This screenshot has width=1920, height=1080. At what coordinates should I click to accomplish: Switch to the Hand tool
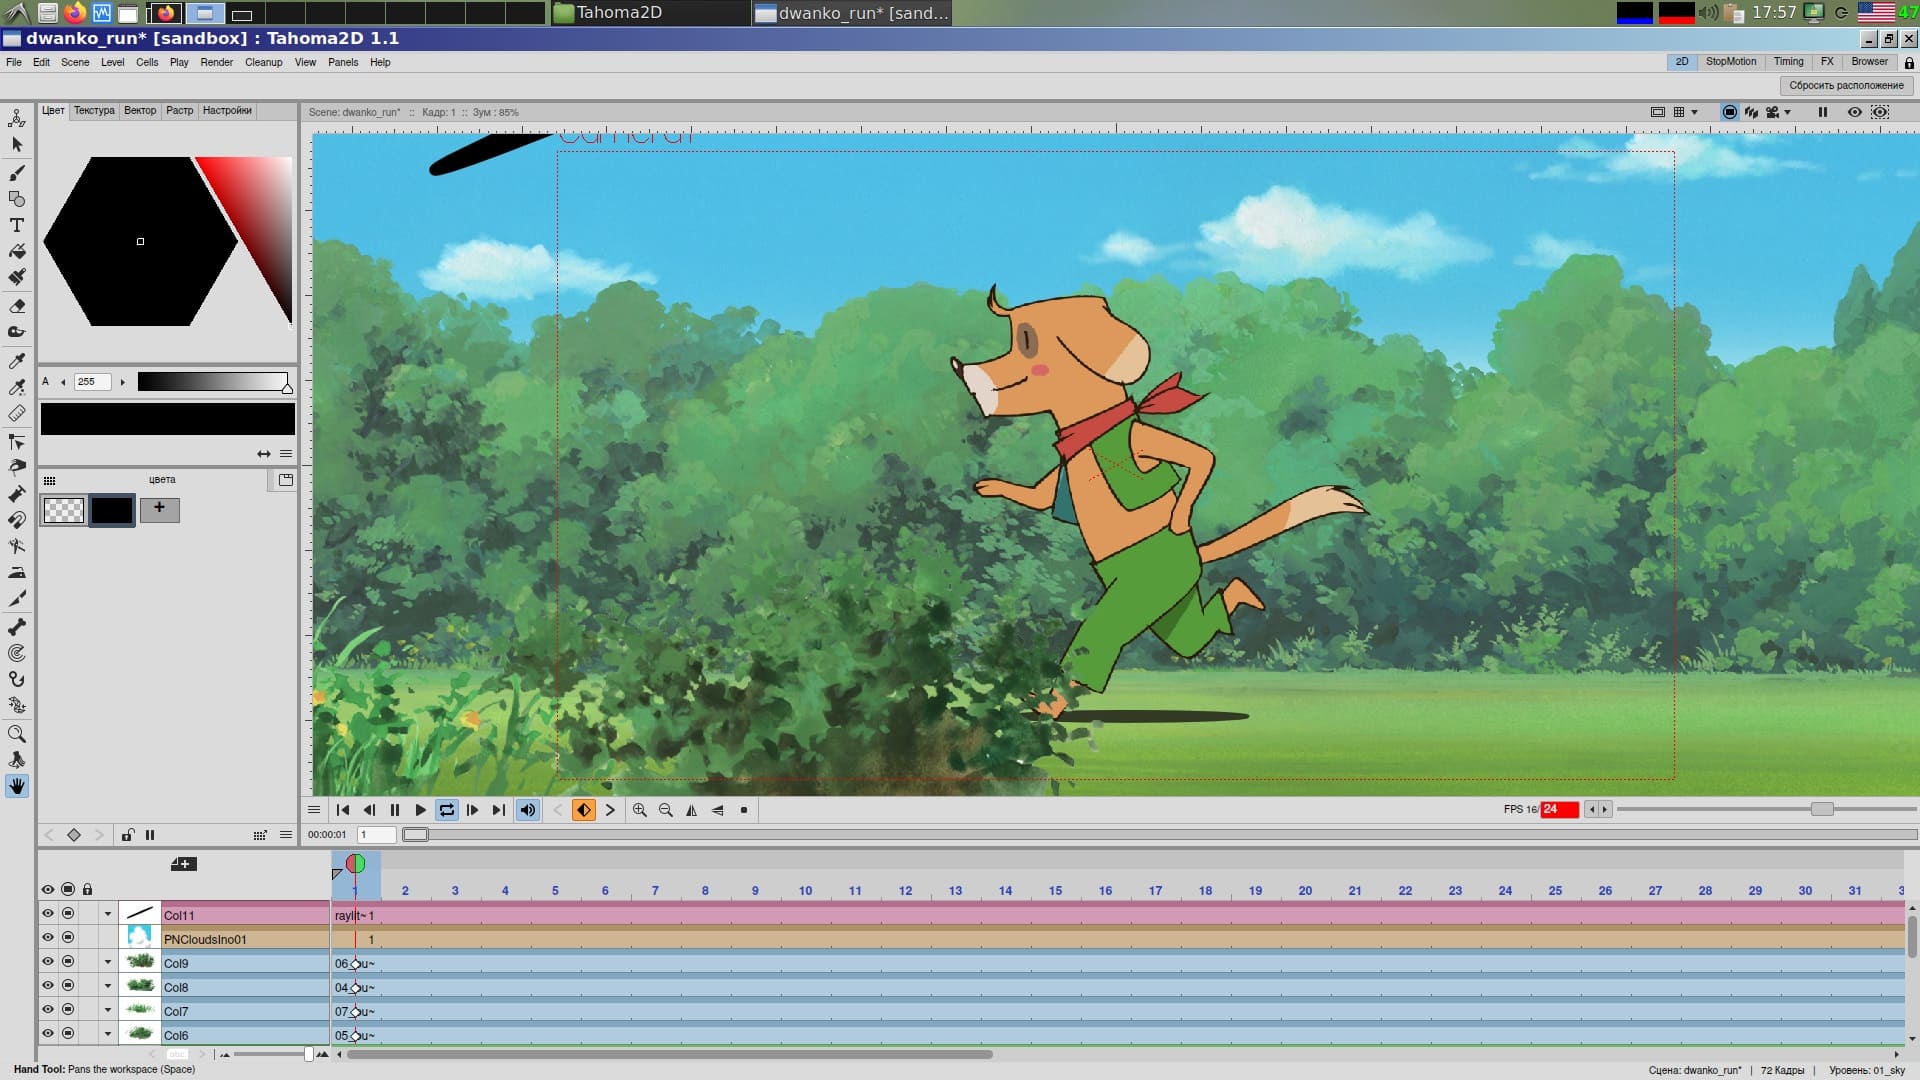[x=16, y=786]
